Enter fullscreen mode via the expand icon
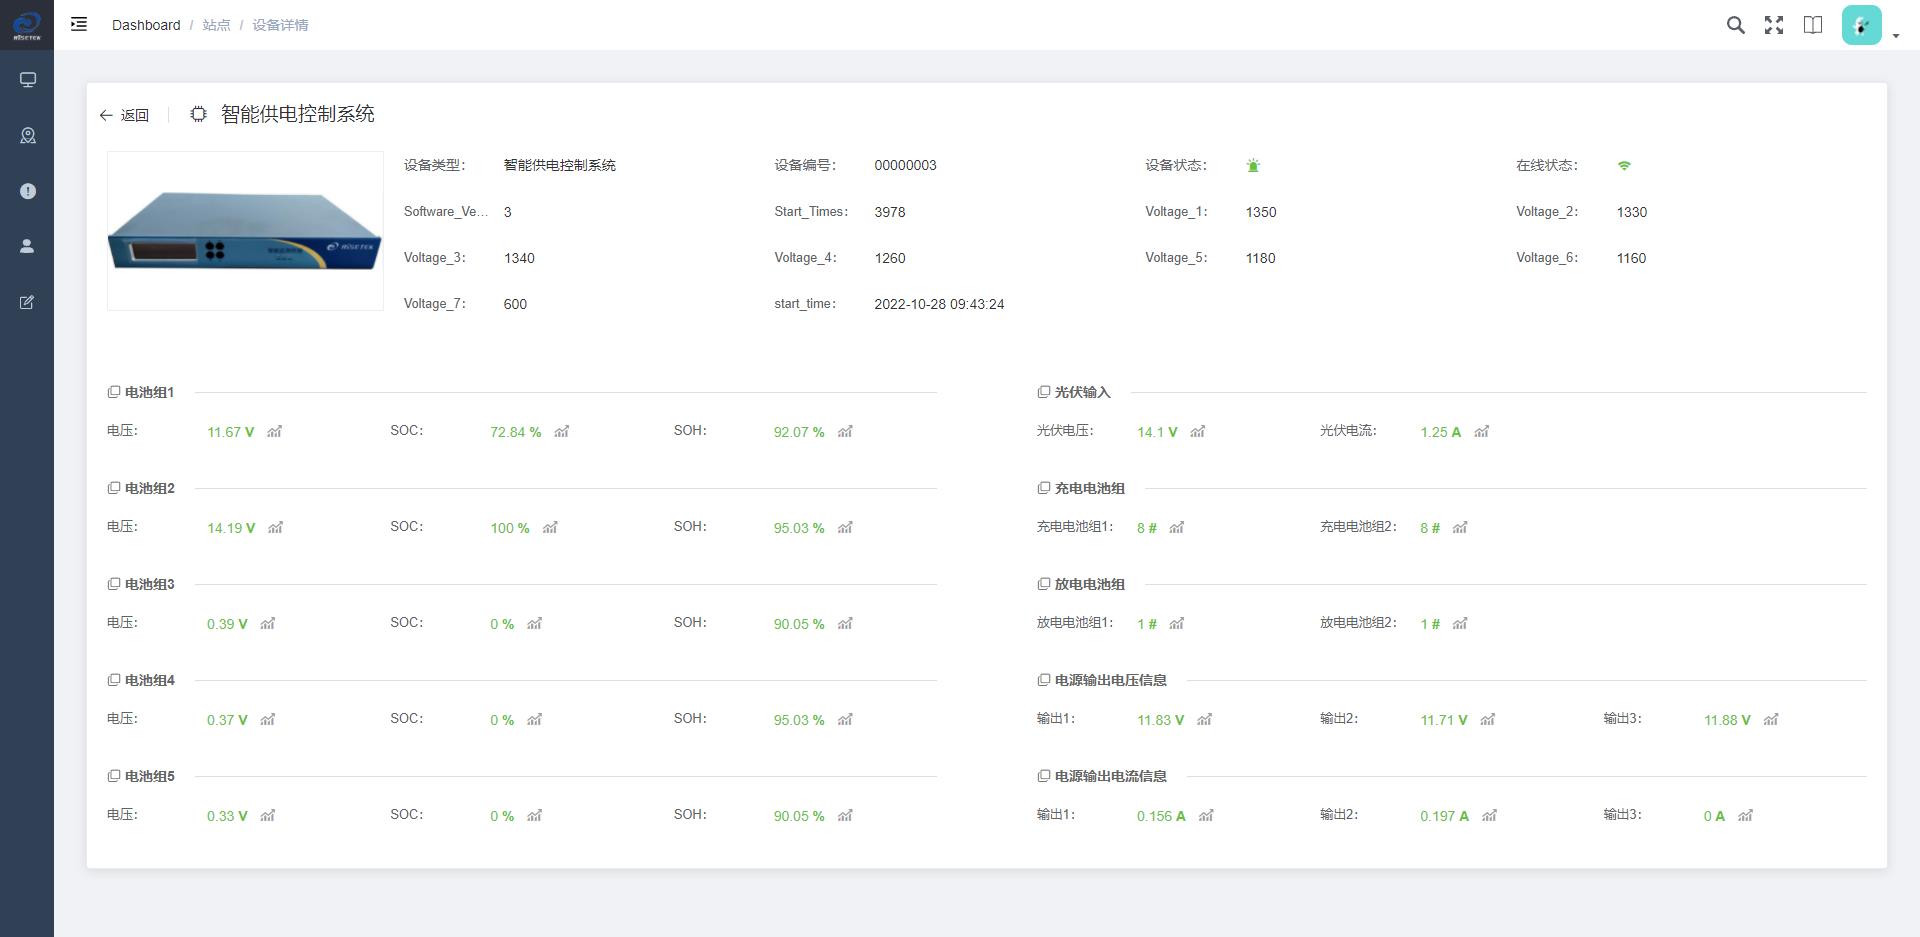This screenshot has height=937, width=1920. click(1774, 25)
